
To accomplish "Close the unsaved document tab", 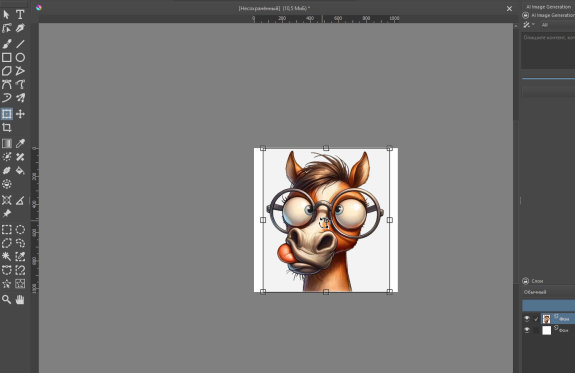I will pos(509,8).
